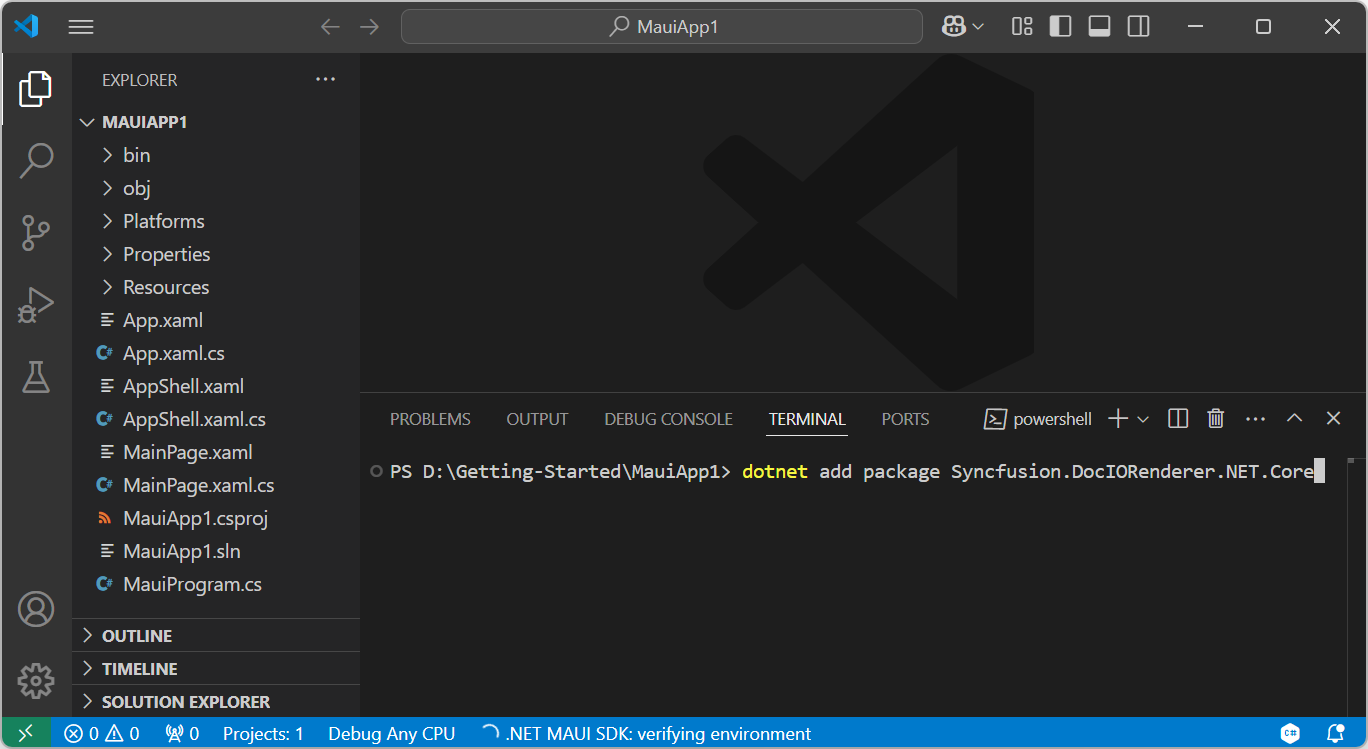Open the MauiProgram.cs file

(x=192, y=584)
